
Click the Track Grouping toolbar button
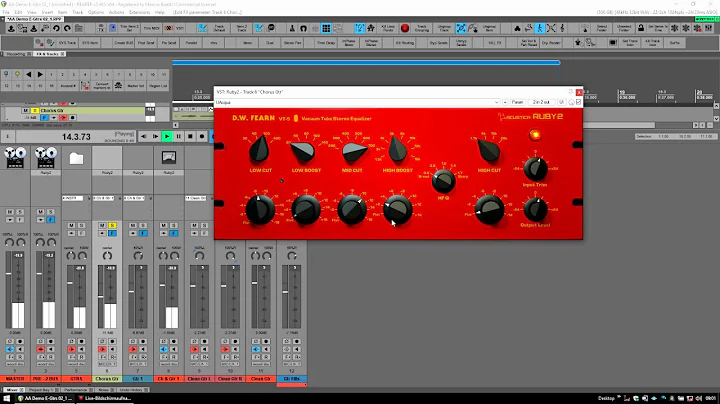point(422,28)
